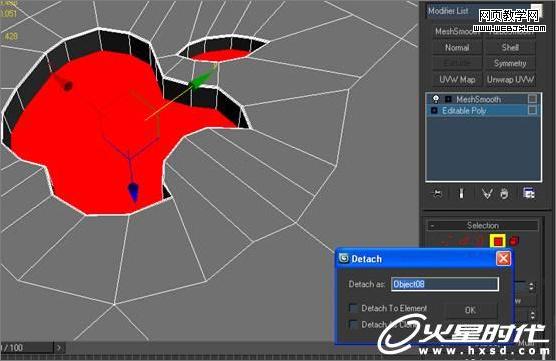
Task: Click timeline next-frame arrow beside 100
Action: click(59, 348)
